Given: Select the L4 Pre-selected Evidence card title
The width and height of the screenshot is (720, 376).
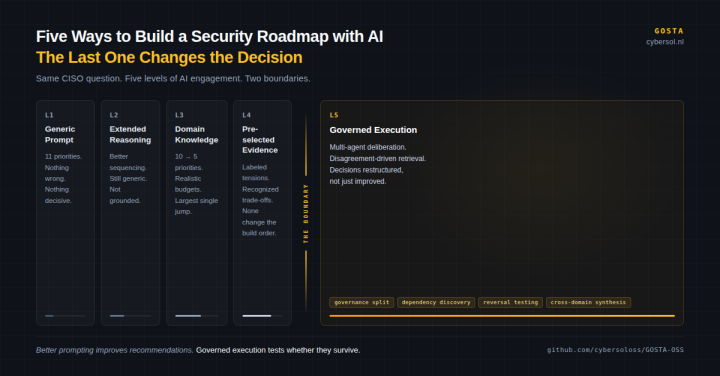Looking at the screenshot, I should (260, 140).
